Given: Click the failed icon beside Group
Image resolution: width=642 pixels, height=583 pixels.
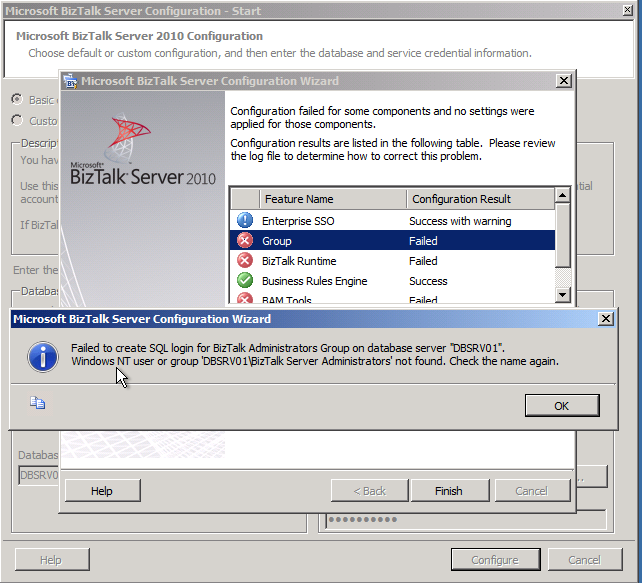Looking at the screenshot, I should tap(245, 241).
